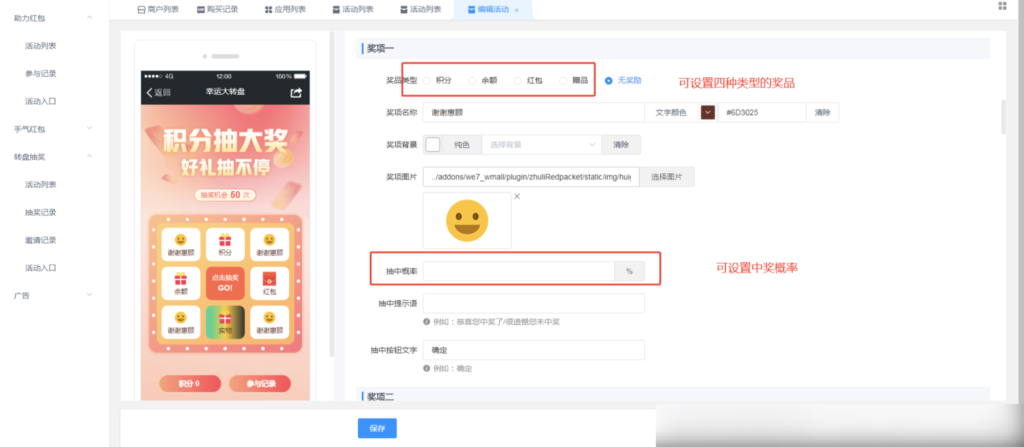The height and width of the screenshot is (447, 1024).
Task: Click the info icon beside 例如：恭喜您中奖了
Action: [x=426, y=322]
